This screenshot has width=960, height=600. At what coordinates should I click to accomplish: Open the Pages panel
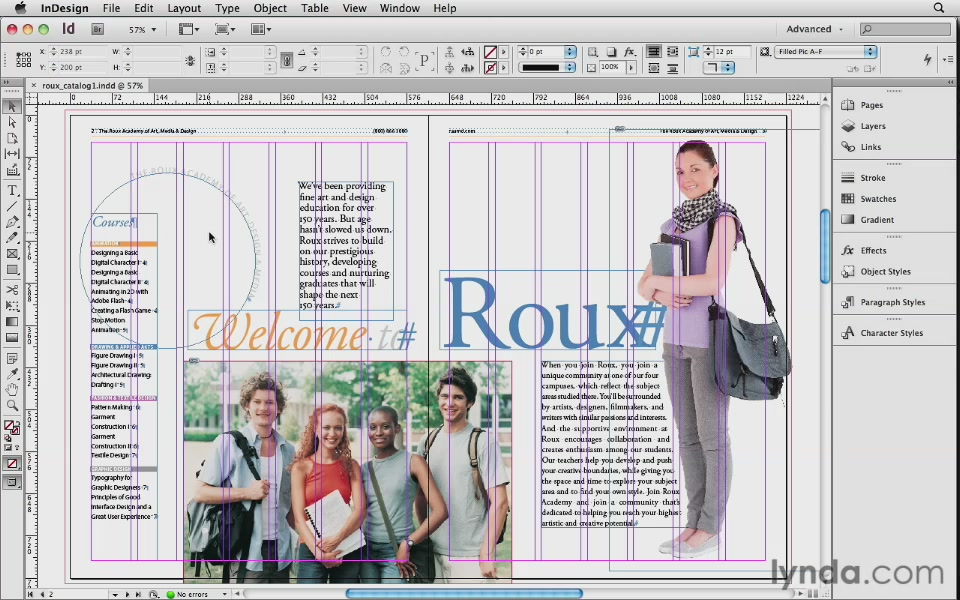point(871,105)
